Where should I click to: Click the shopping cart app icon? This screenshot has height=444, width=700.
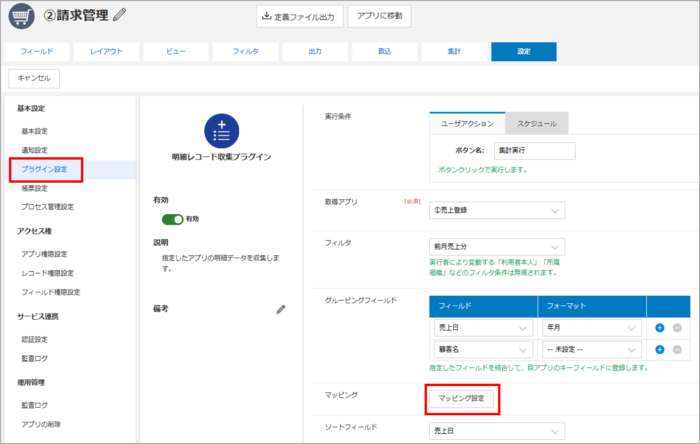click(x=21, y=16)
